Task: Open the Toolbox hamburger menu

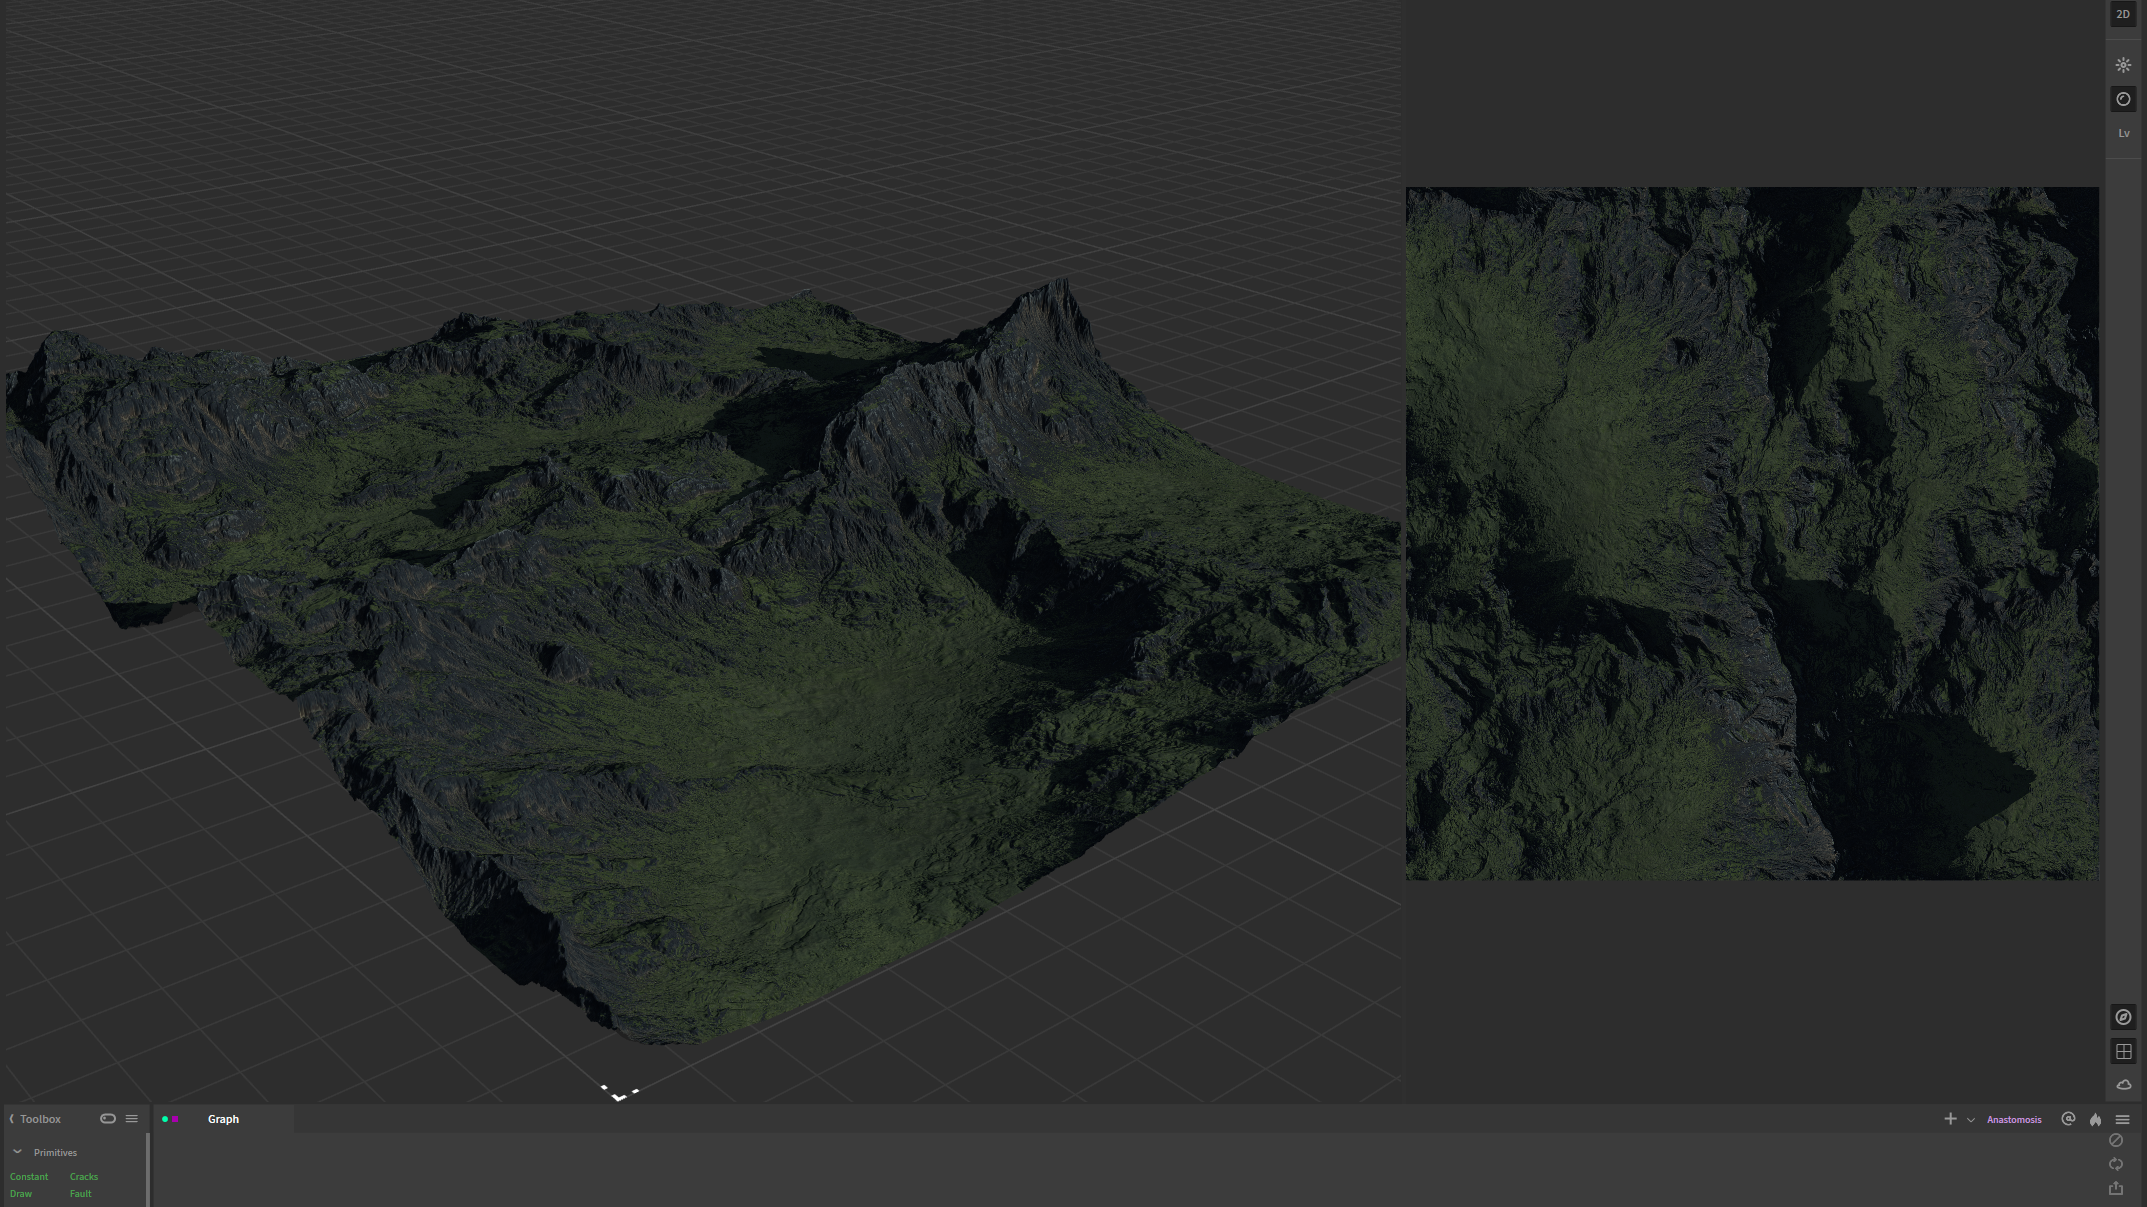Action: coord(132,1119)
